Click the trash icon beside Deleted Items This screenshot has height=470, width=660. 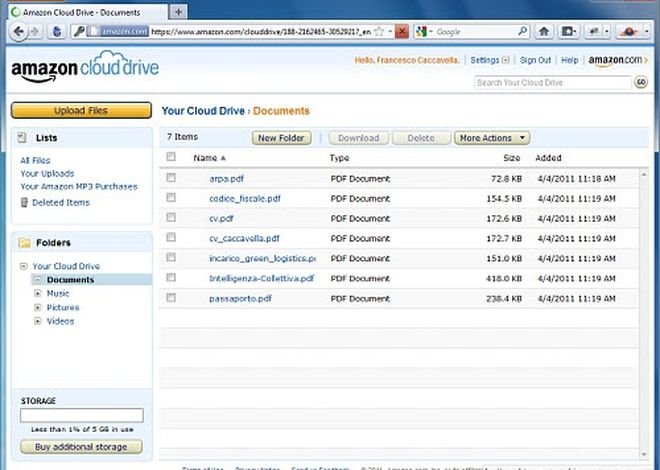[24, 202]
